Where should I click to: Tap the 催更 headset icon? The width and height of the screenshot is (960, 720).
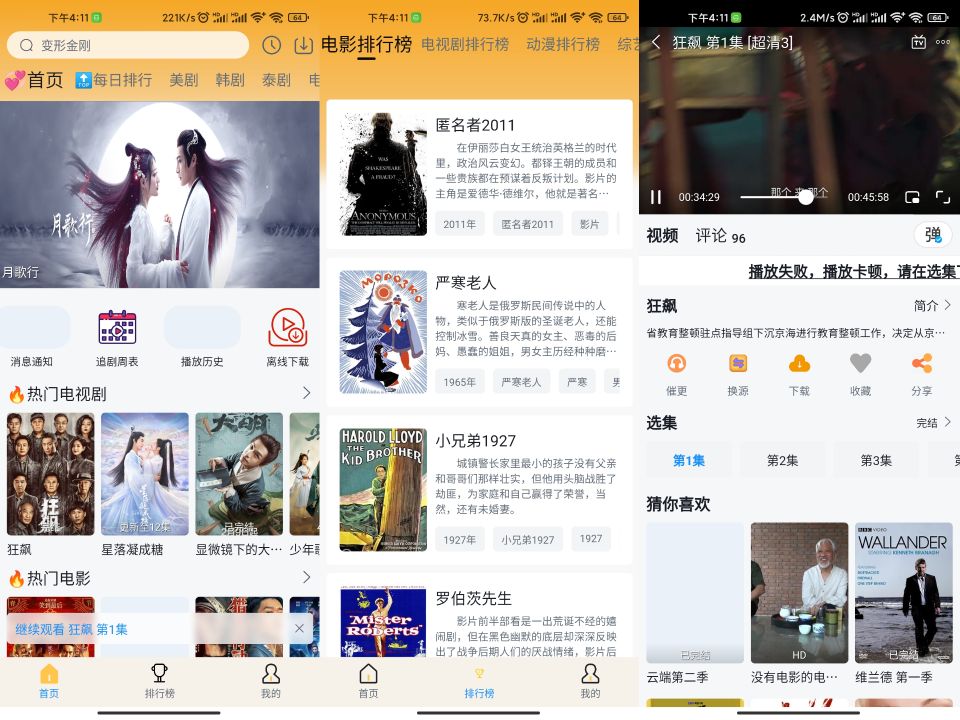pos(677,363)
